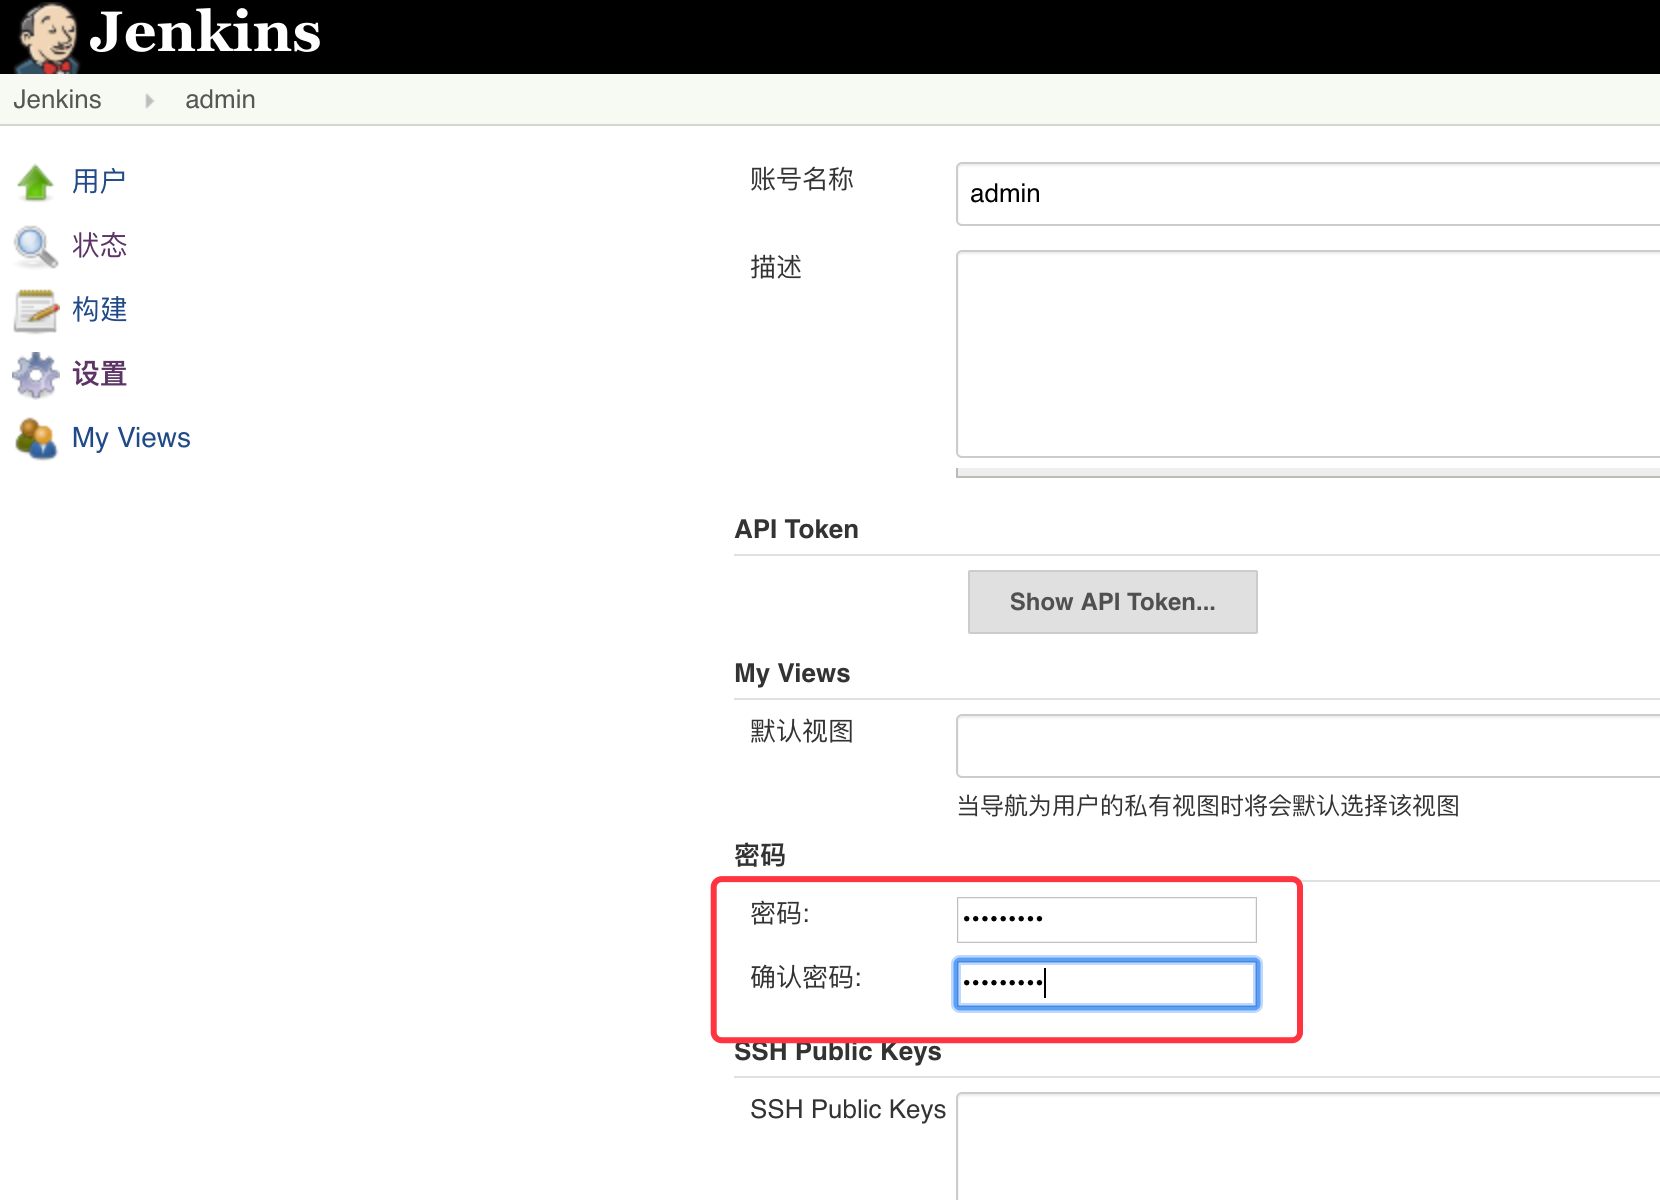
Task: Click the Show API Token... button
Action: coord(1112,602)
